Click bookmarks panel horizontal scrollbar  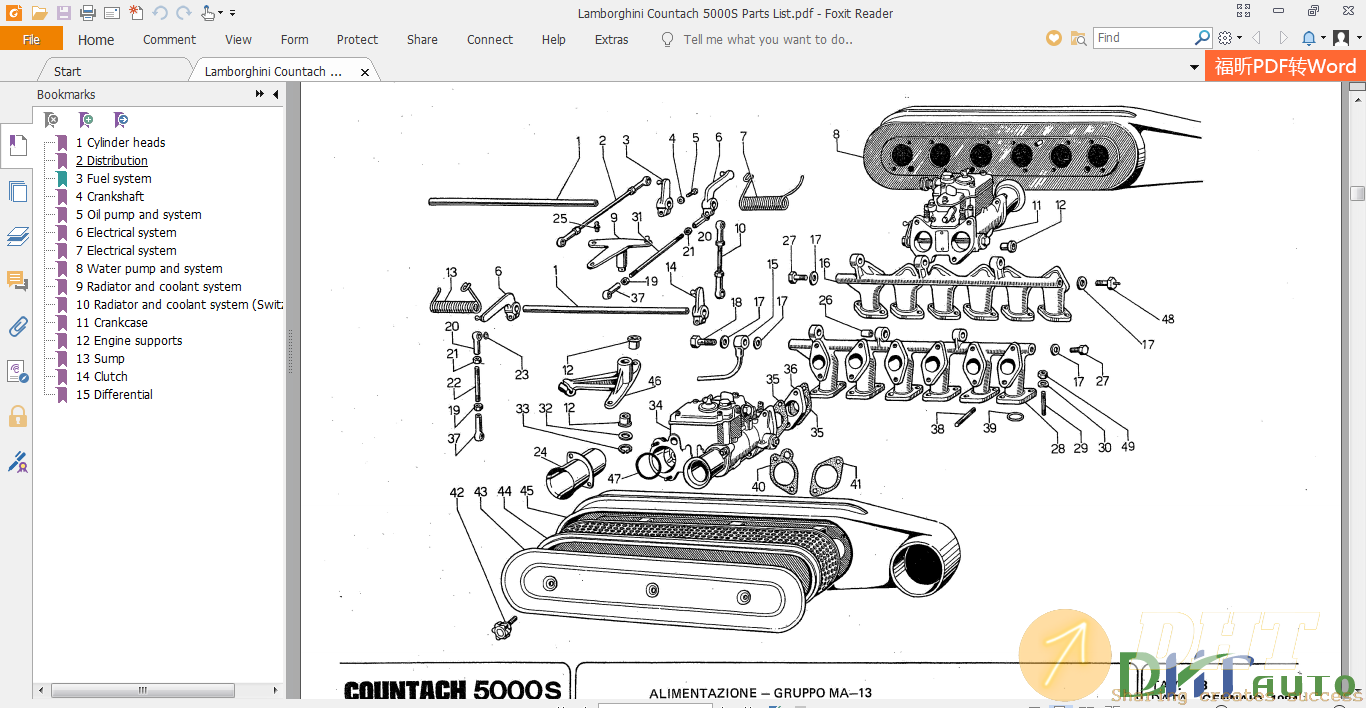143,690
